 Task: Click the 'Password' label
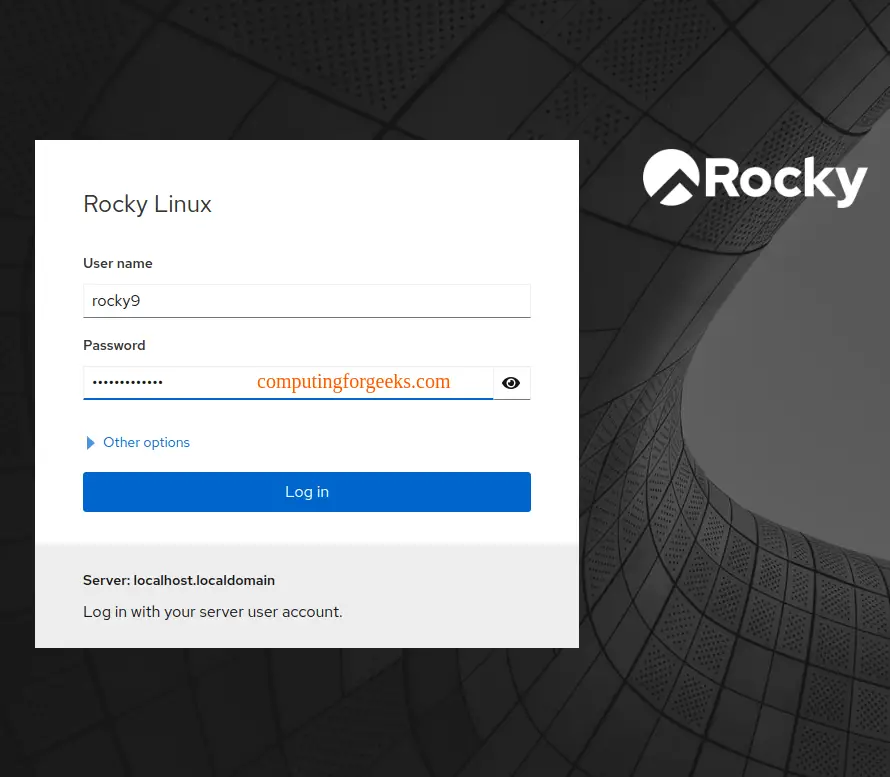[x=114, y=346]
